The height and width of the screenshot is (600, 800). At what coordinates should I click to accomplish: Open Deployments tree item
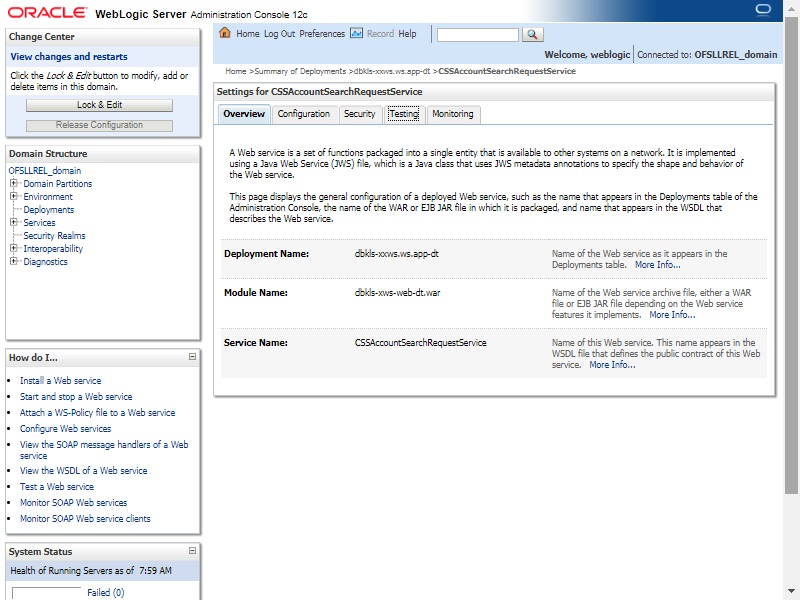coord(48,210)
